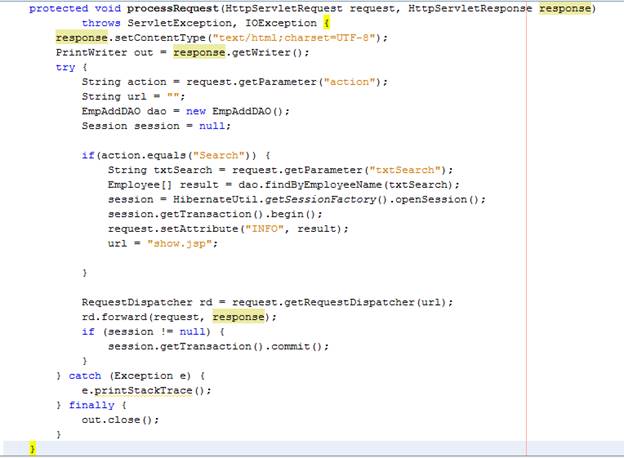Image resolution: width=624 pixels, height=458 pixels.
Task: Click Employee[] result declaration
Action: pyautogui.click(x=283, y=185)
